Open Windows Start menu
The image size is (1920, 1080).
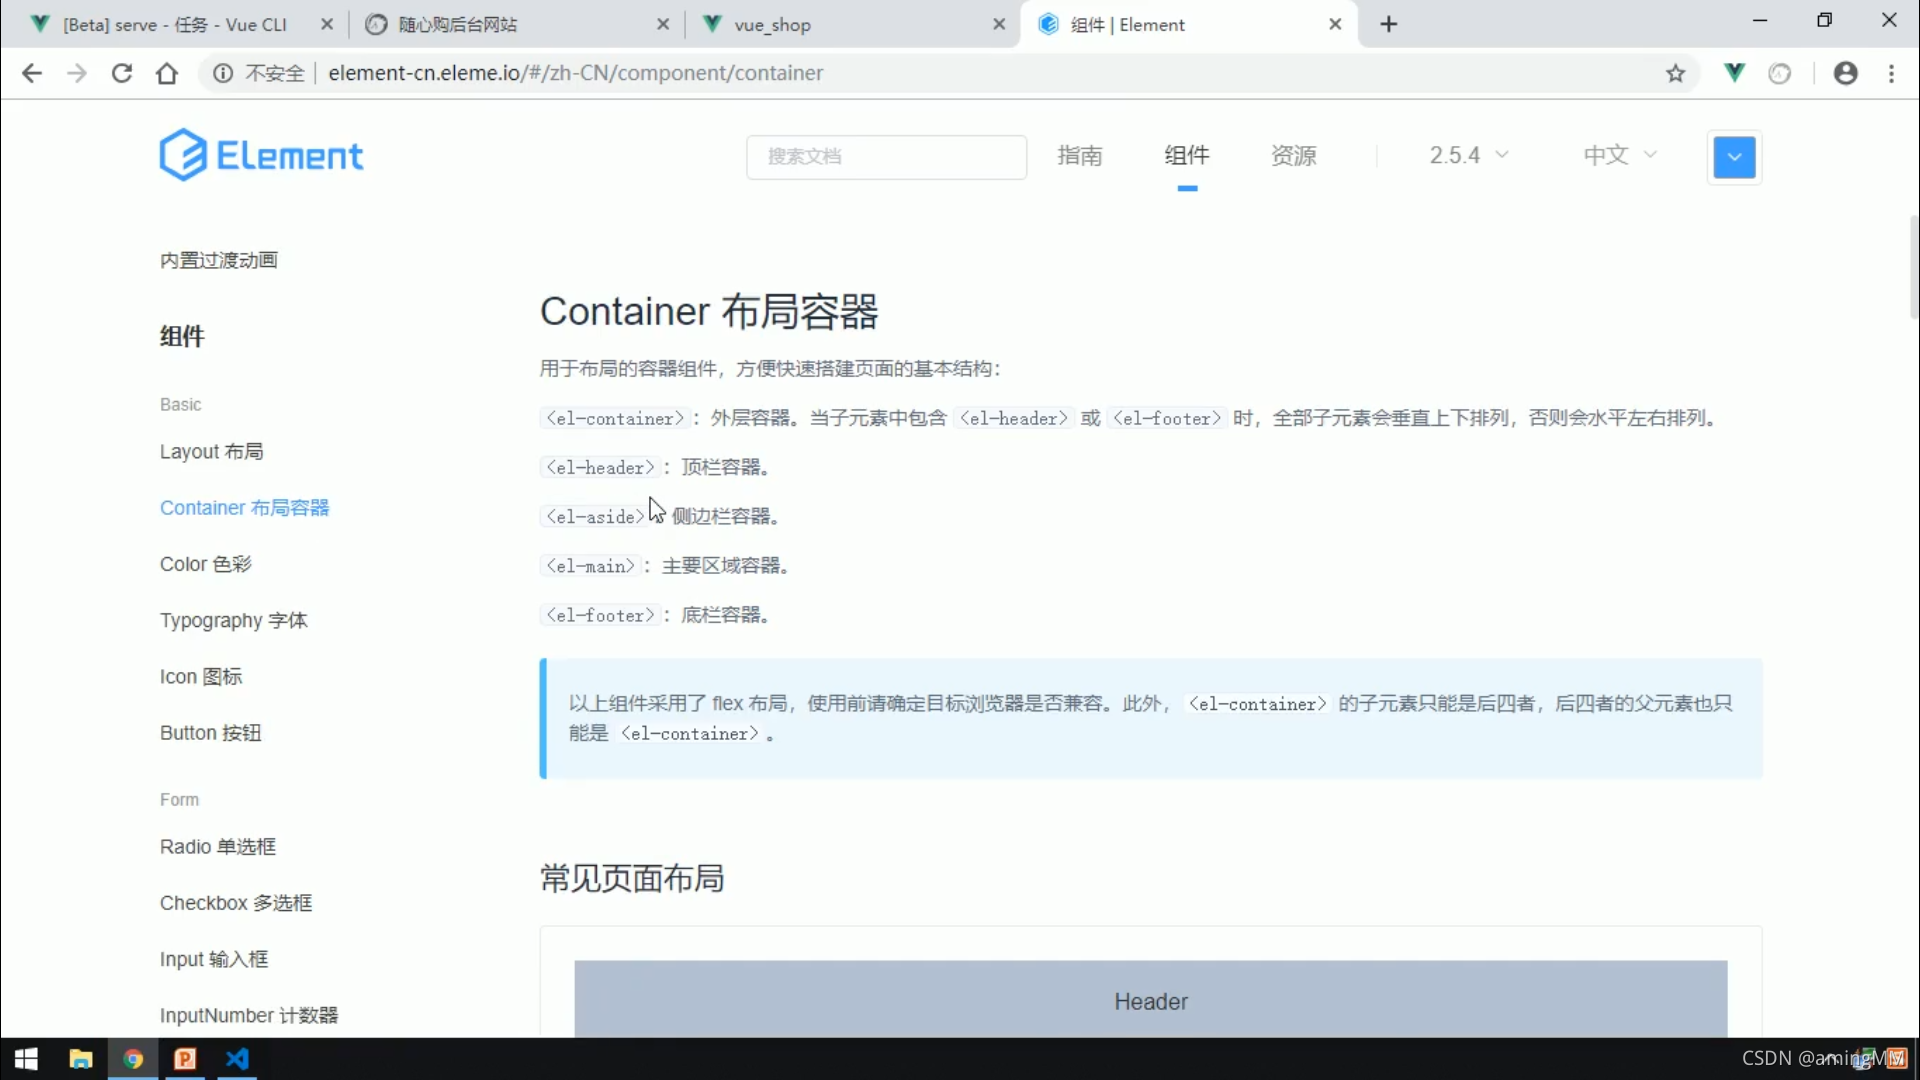tap(26, 1059)
